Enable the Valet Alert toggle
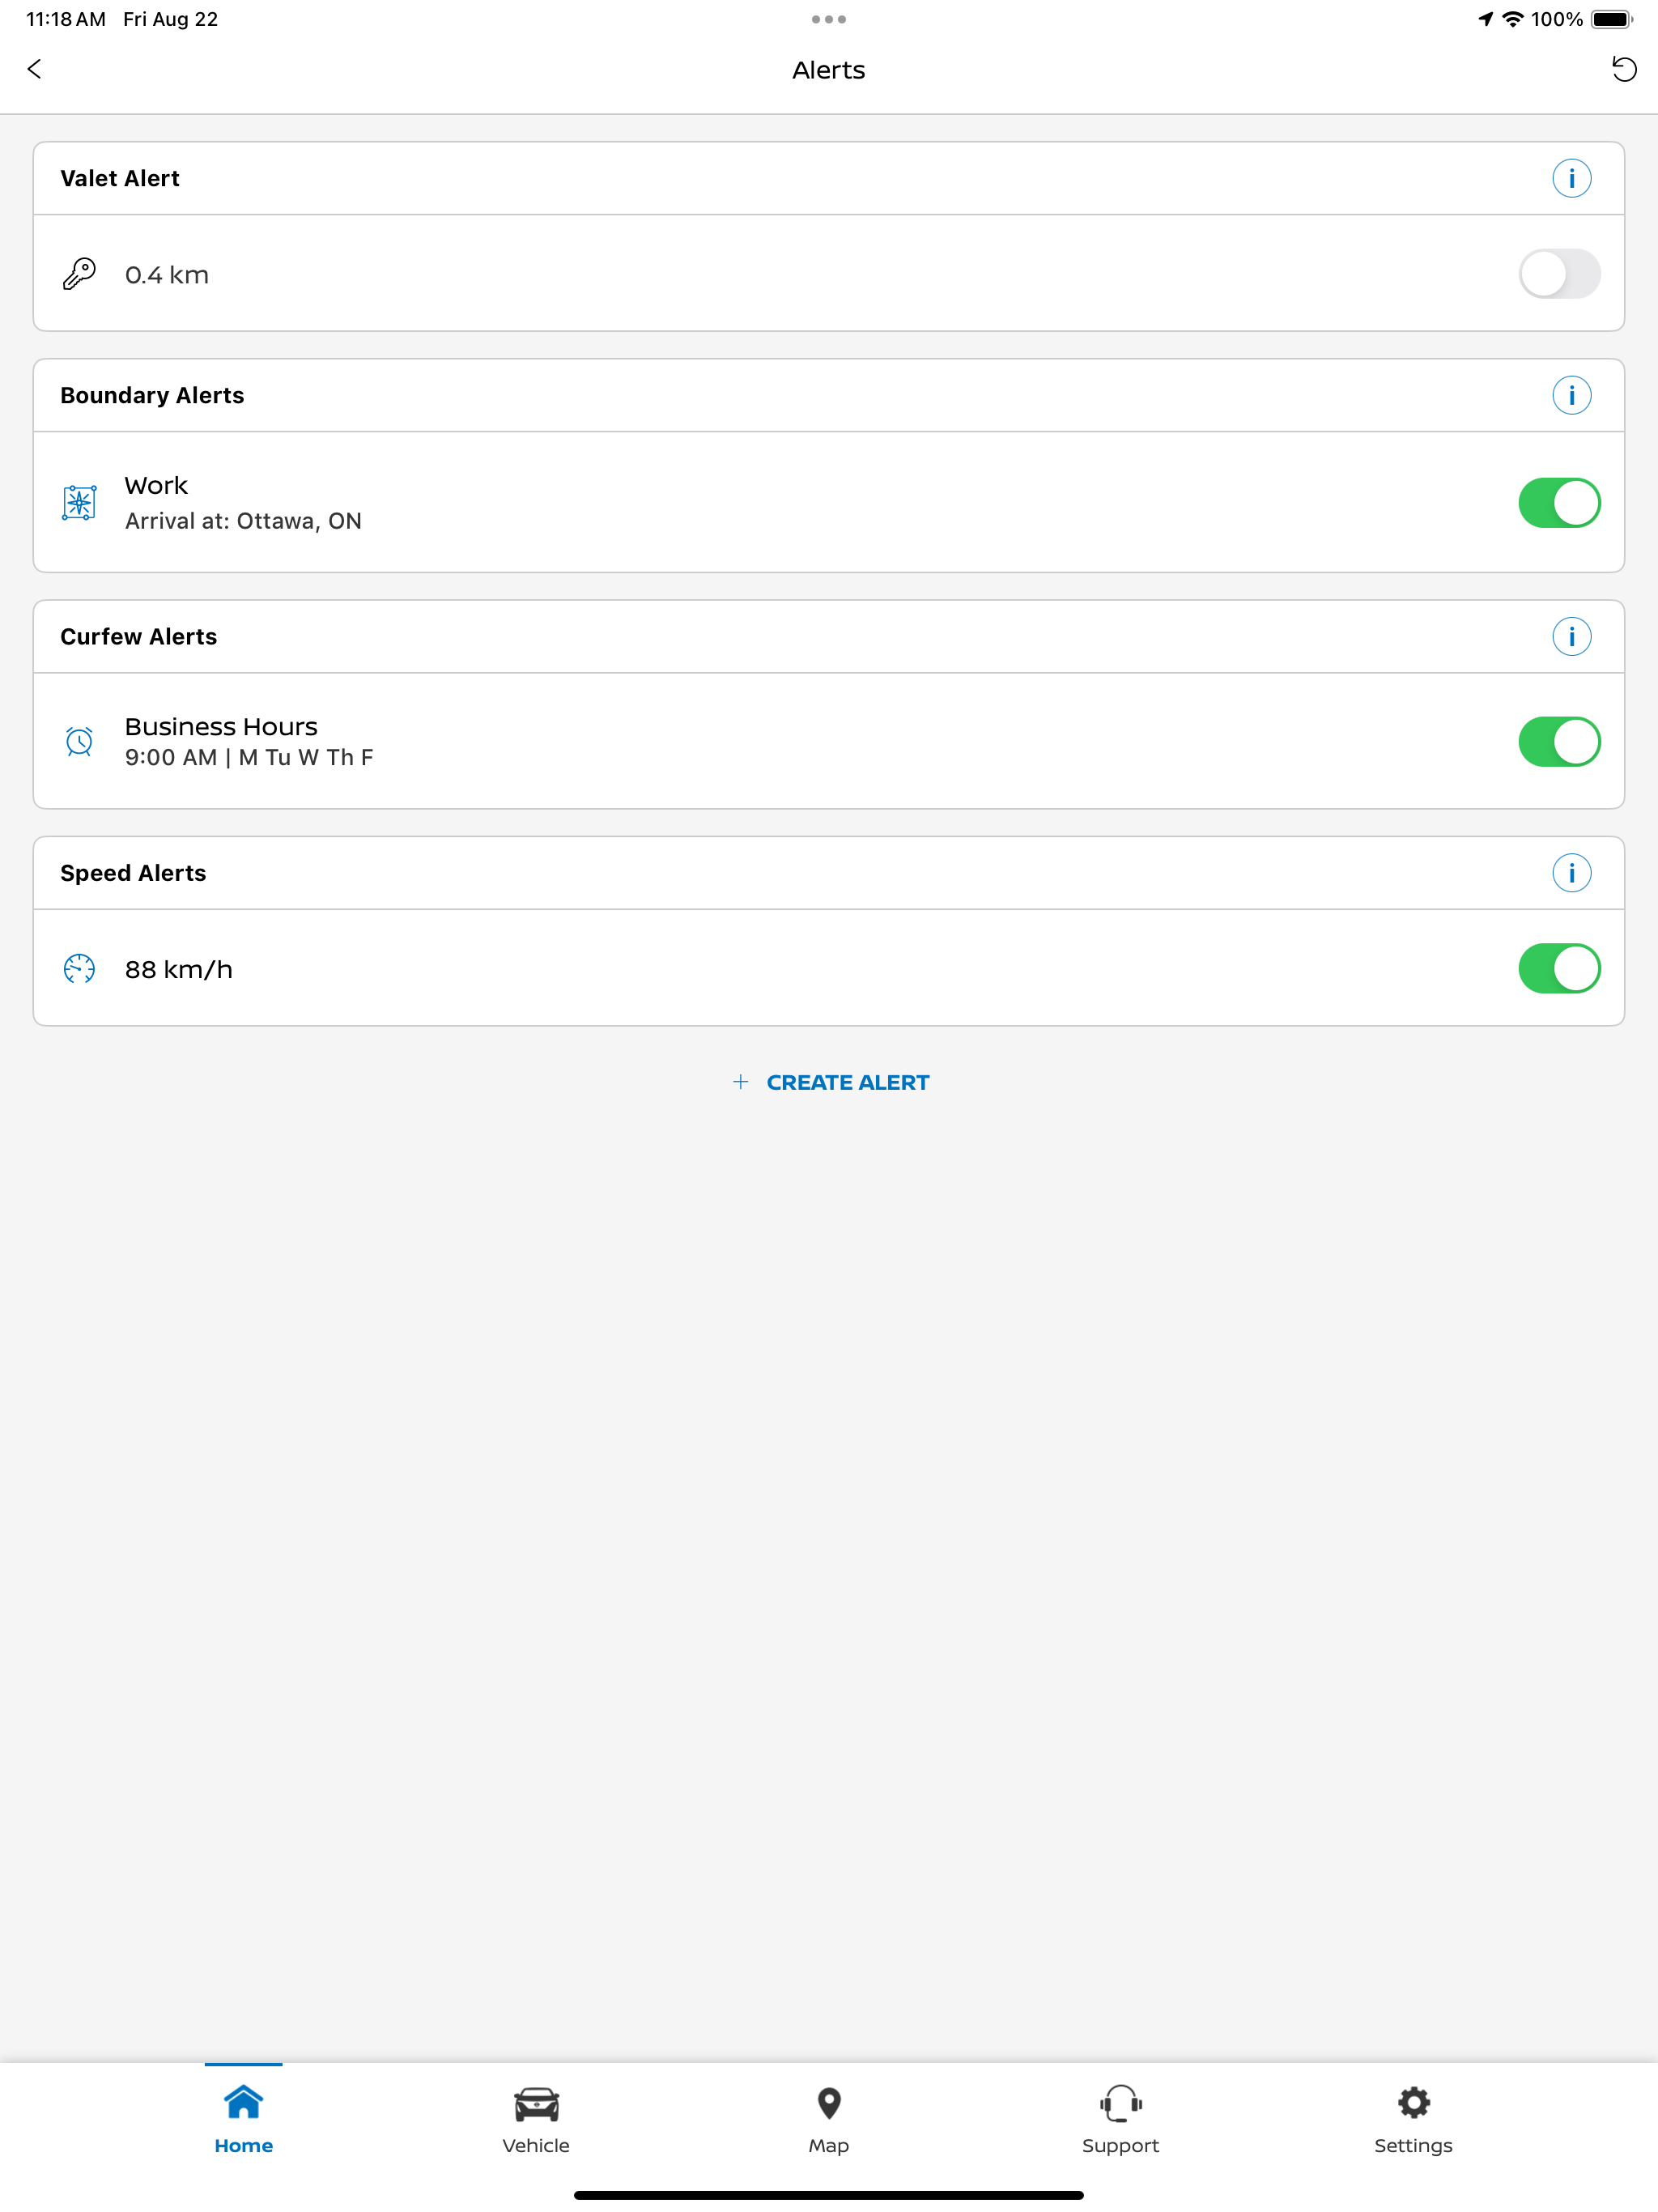This screenshot has width=1658, height=2212. [x=1559, y=274]
